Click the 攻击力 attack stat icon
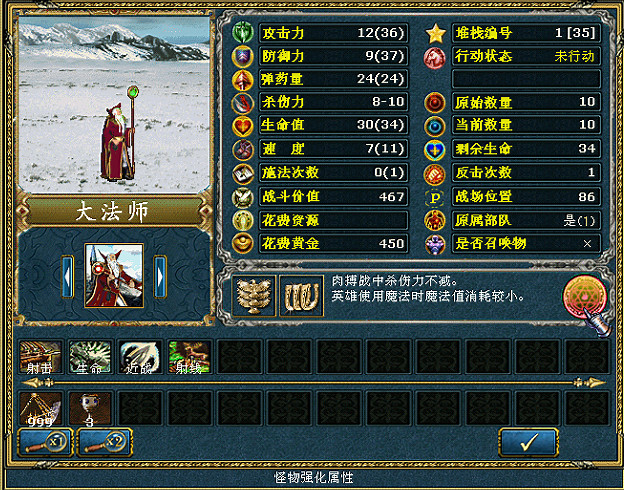The height and width of the screenshot is (490, 624). [x=242, y=33]
